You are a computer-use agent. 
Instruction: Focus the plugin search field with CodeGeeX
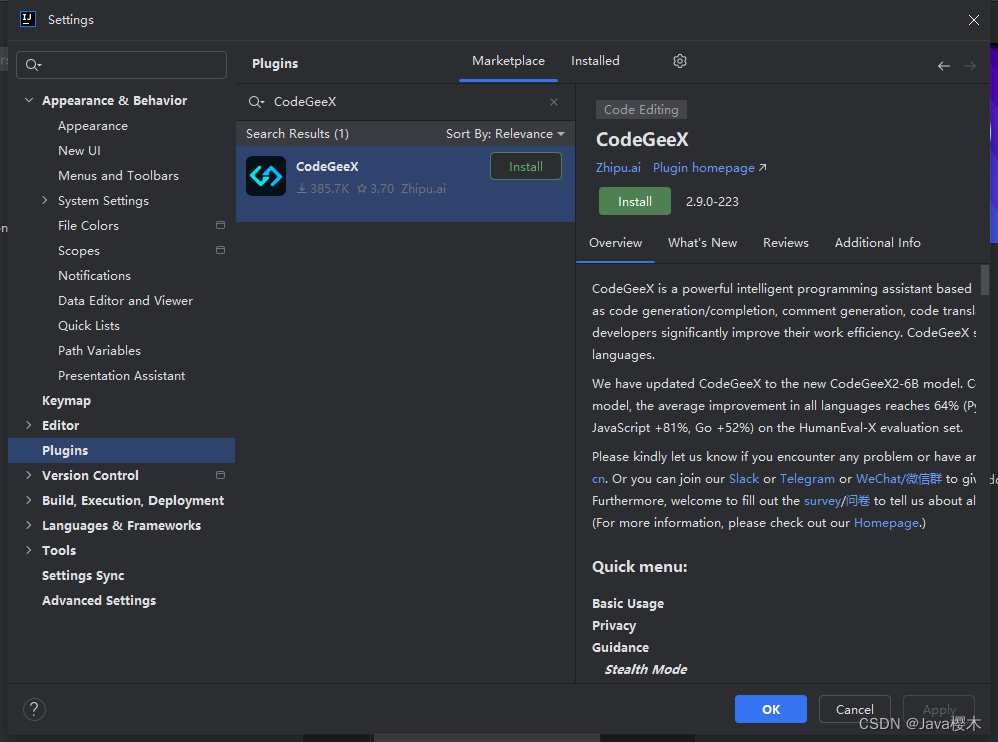tap(405, 102)
